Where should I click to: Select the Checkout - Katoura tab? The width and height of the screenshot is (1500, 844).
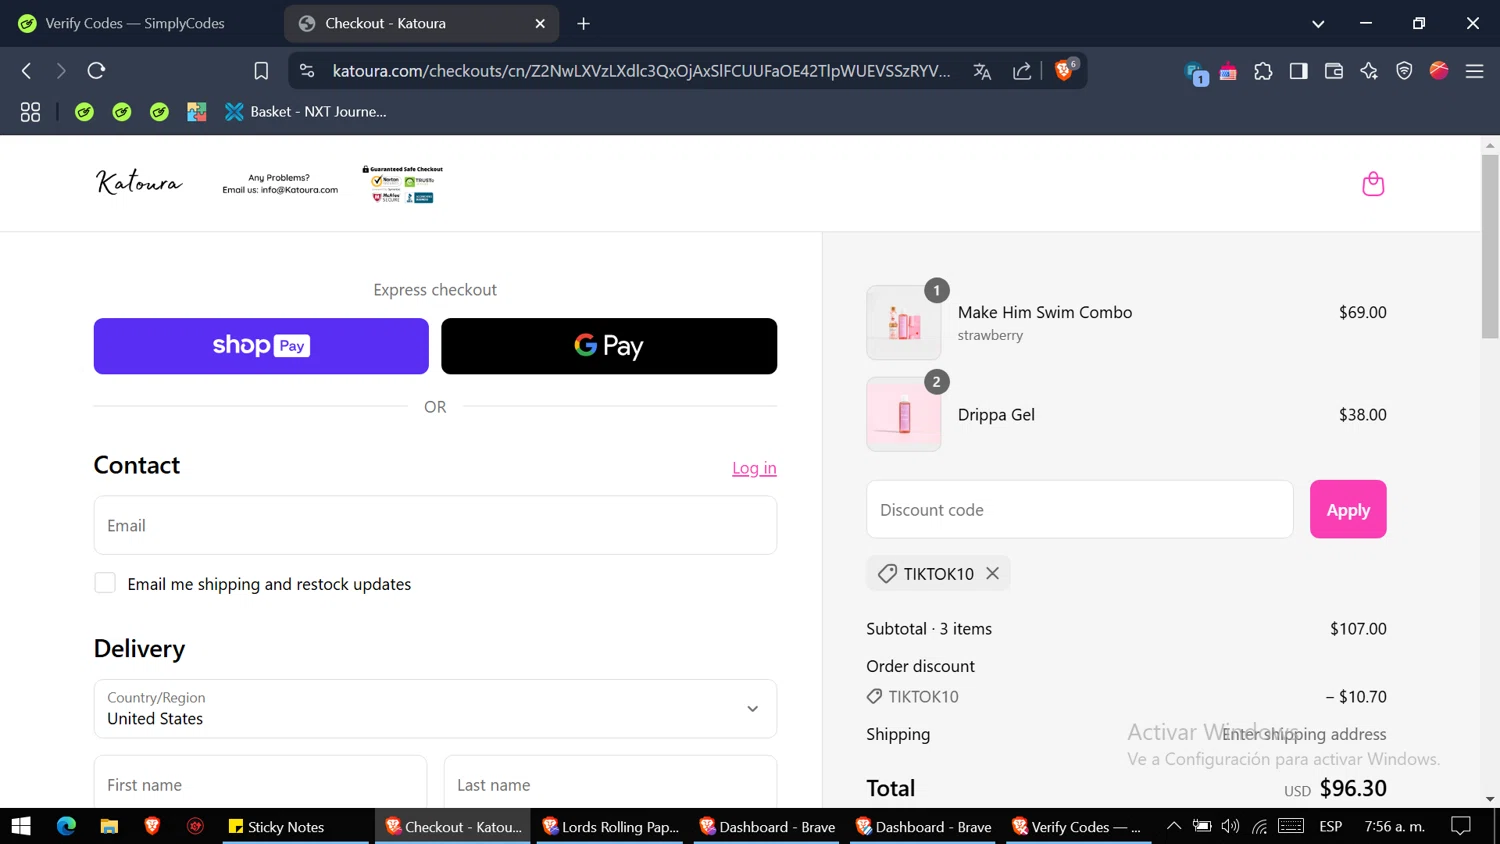(x=420, y=23)
